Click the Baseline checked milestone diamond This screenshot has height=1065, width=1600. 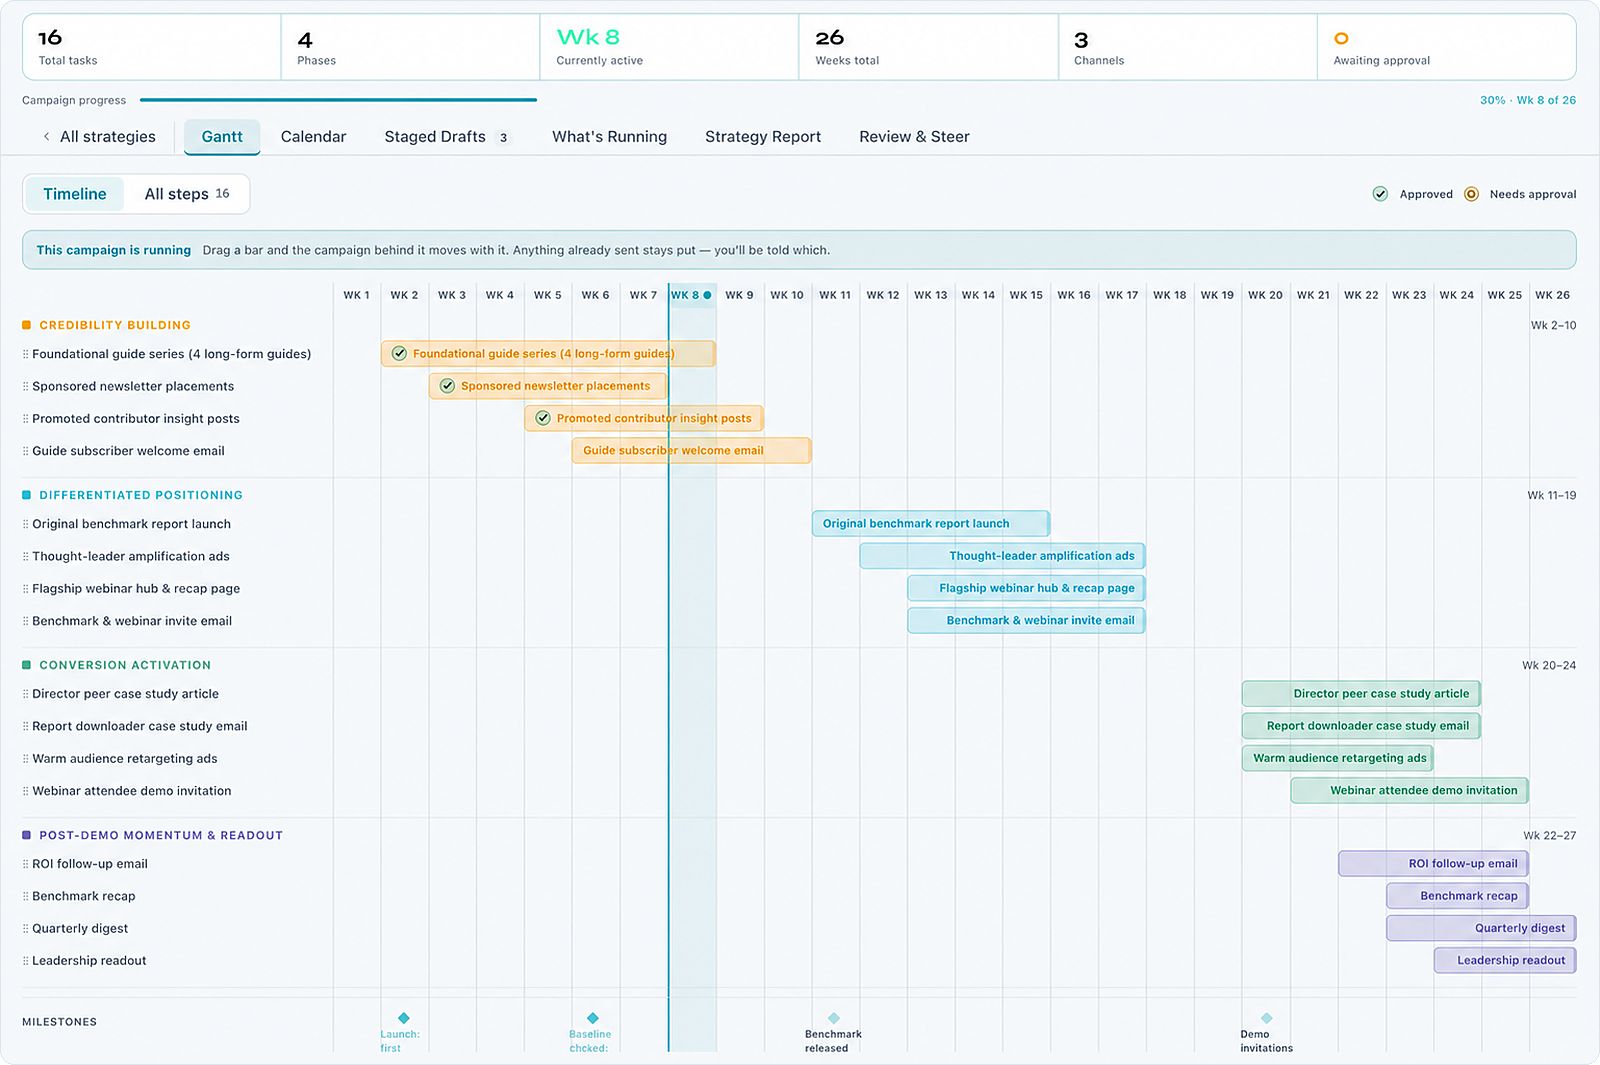click(593, 1018)
